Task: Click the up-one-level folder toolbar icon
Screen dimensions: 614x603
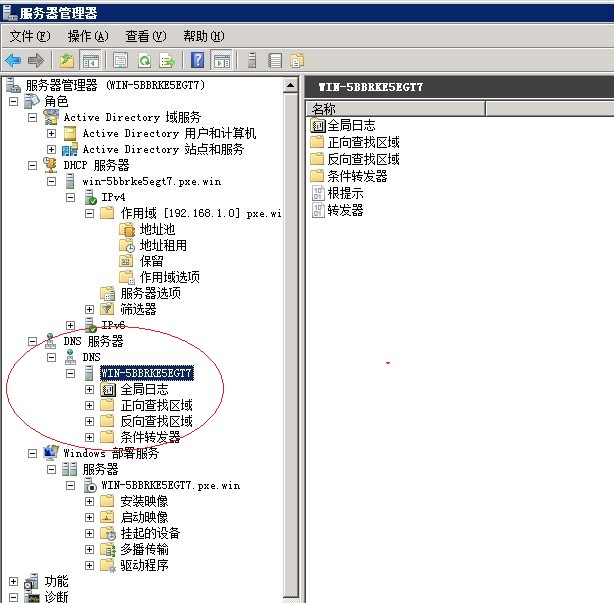Action: (67, 61)
